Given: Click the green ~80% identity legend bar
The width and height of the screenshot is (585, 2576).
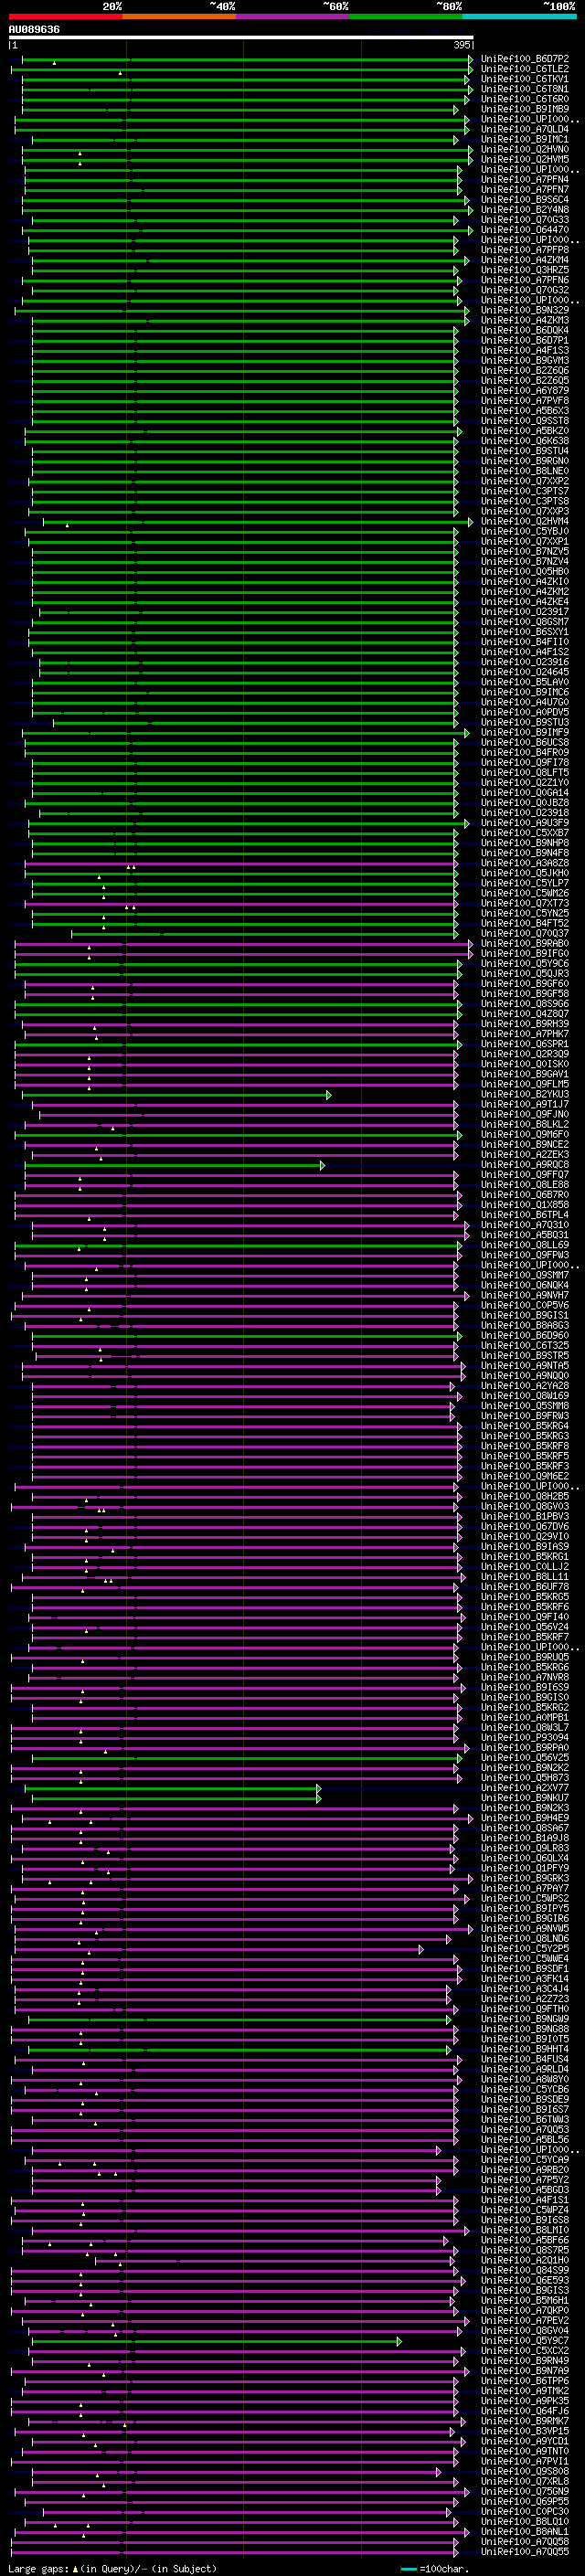Looking at the screenshot, I should click(406, 16).
